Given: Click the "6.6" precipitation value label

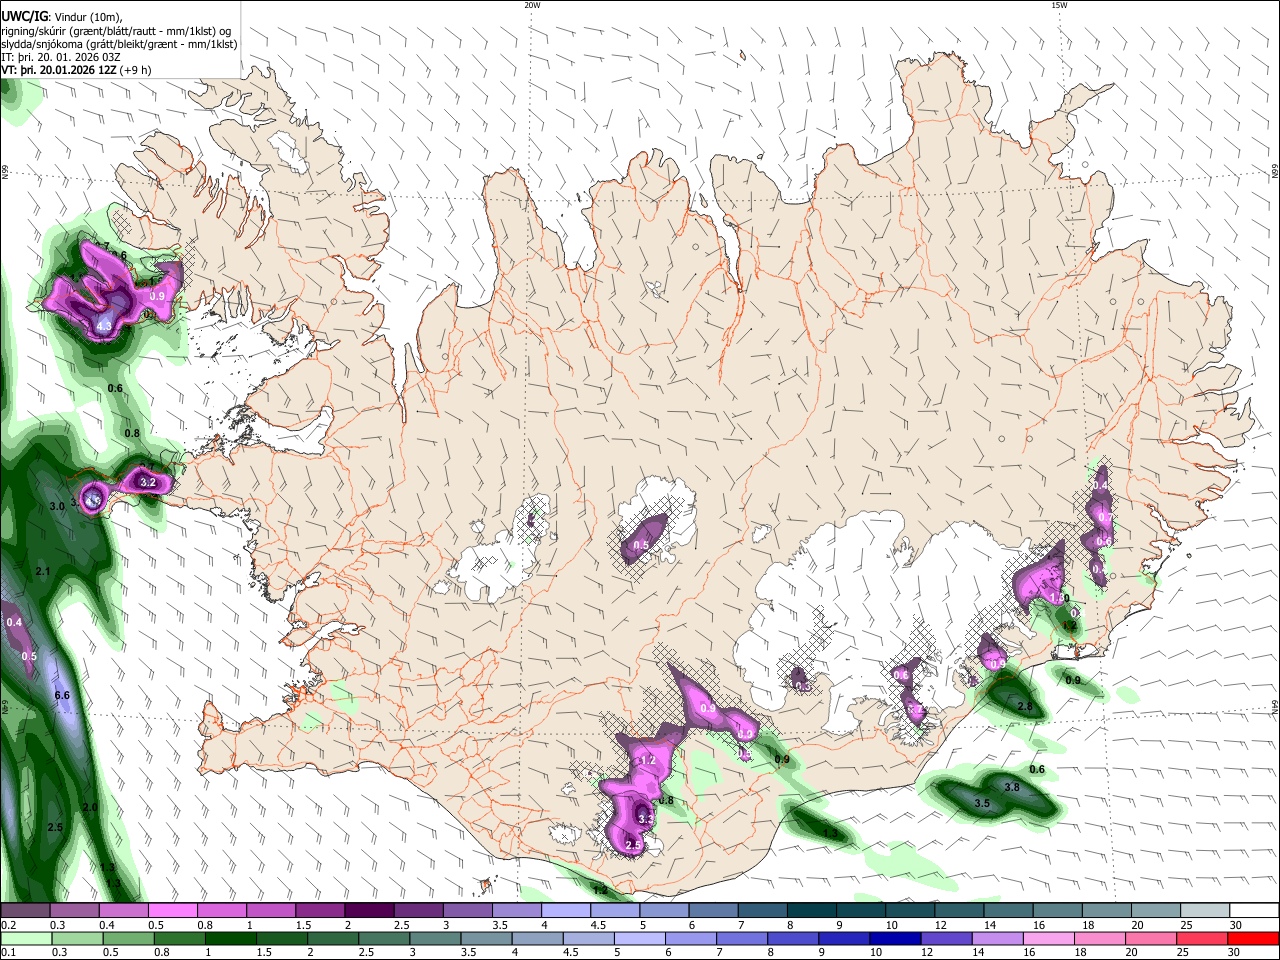Looking at the screenshot, I should click(x=61, y=695).
